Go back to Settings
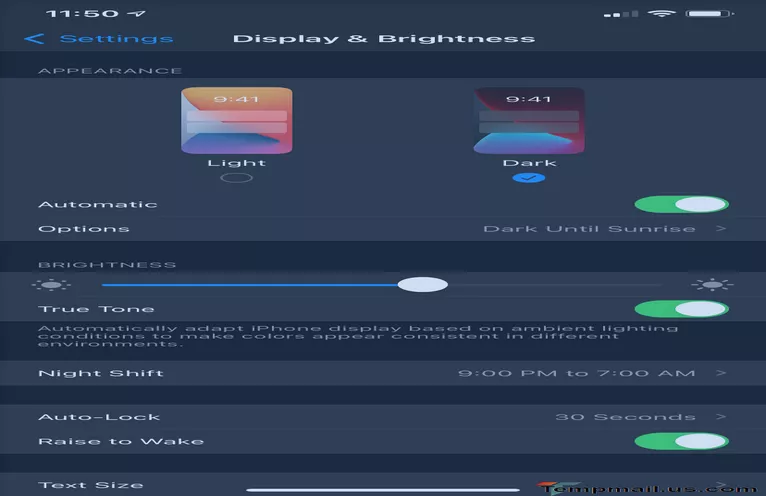Screen dimensions: 766x496 (115, 39)
